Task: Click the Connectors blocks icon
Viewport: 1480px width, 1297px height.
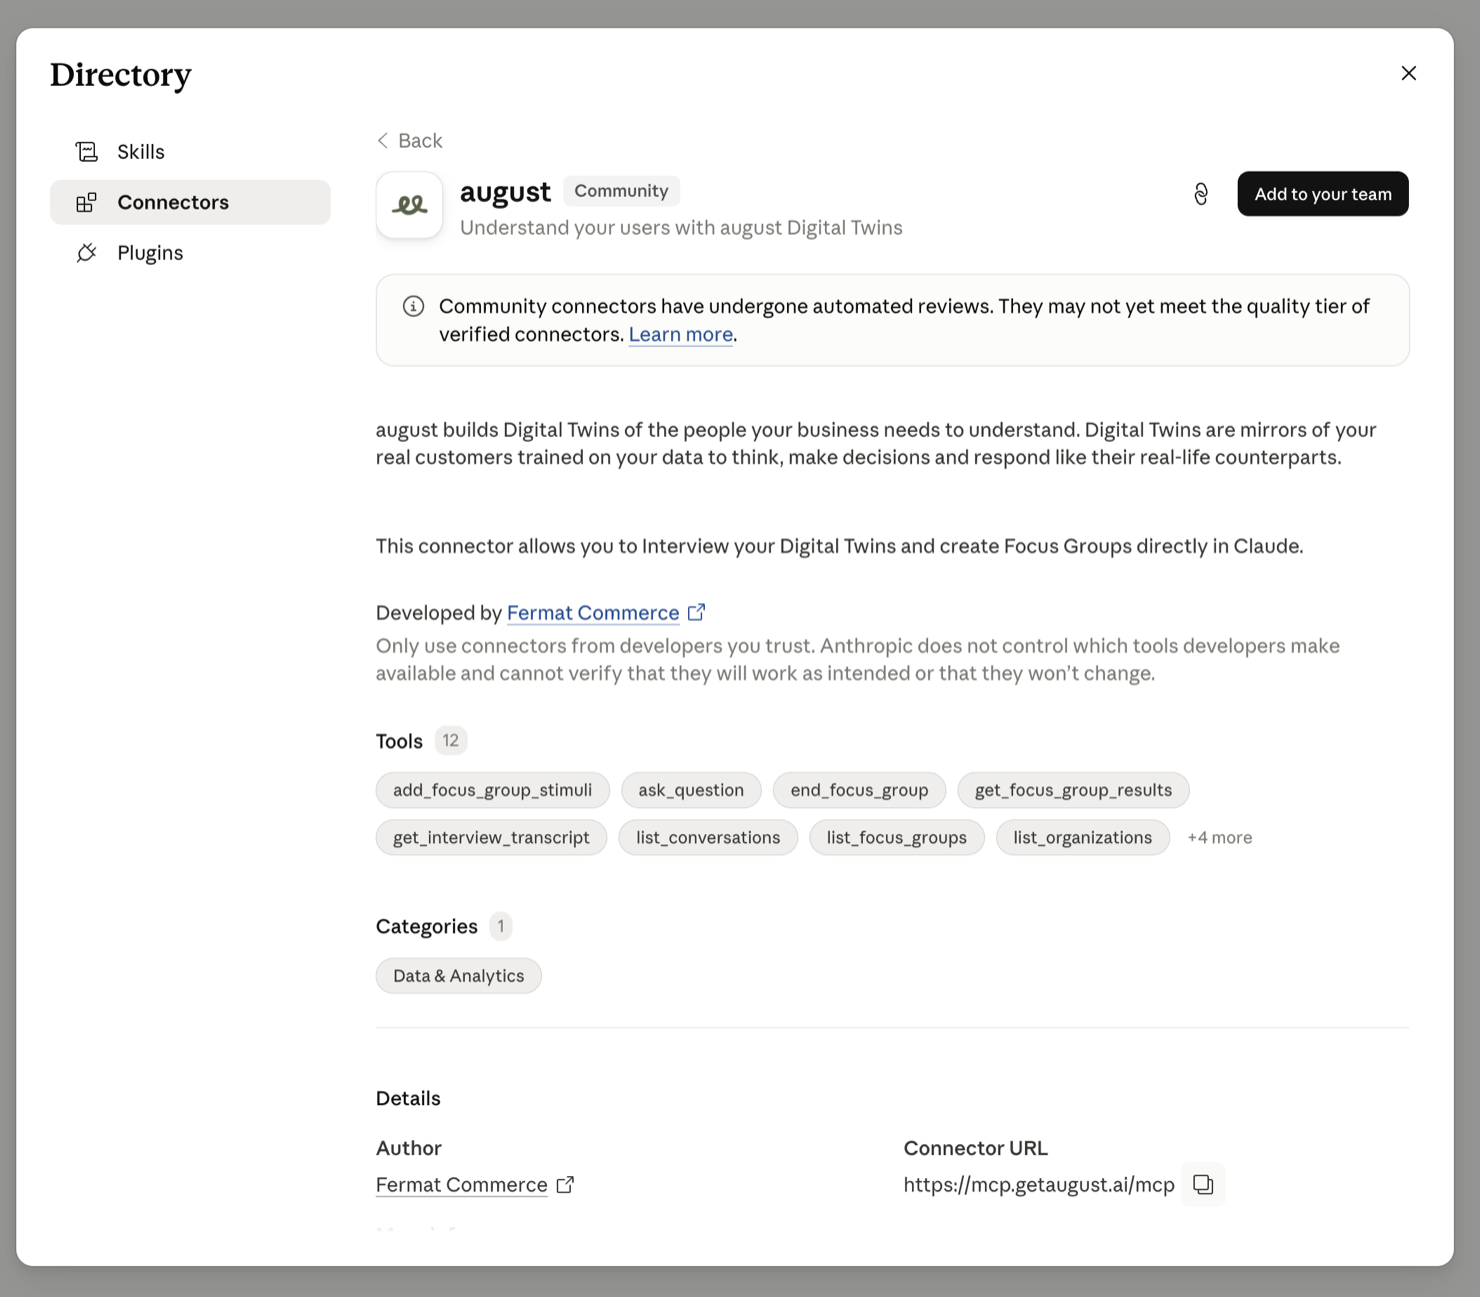Action: 87,202
